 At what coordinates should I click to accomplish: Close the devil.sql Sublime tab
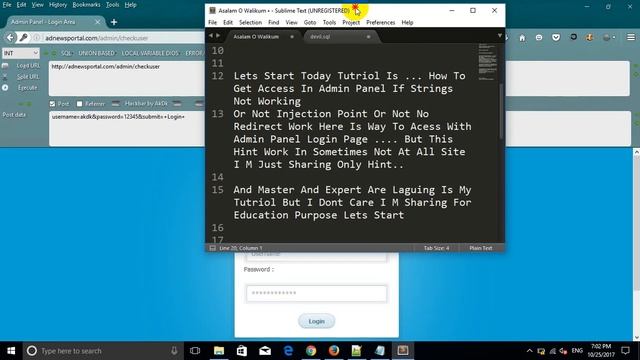pos(368,37)
